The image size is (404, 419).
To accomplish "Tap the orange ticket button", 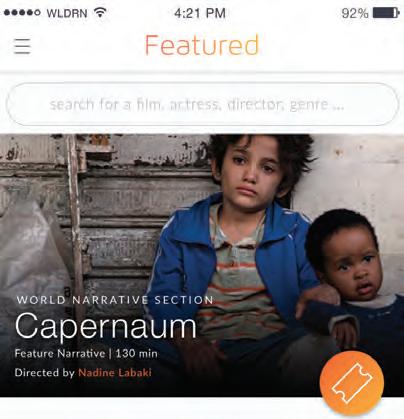I will (352, 383).
